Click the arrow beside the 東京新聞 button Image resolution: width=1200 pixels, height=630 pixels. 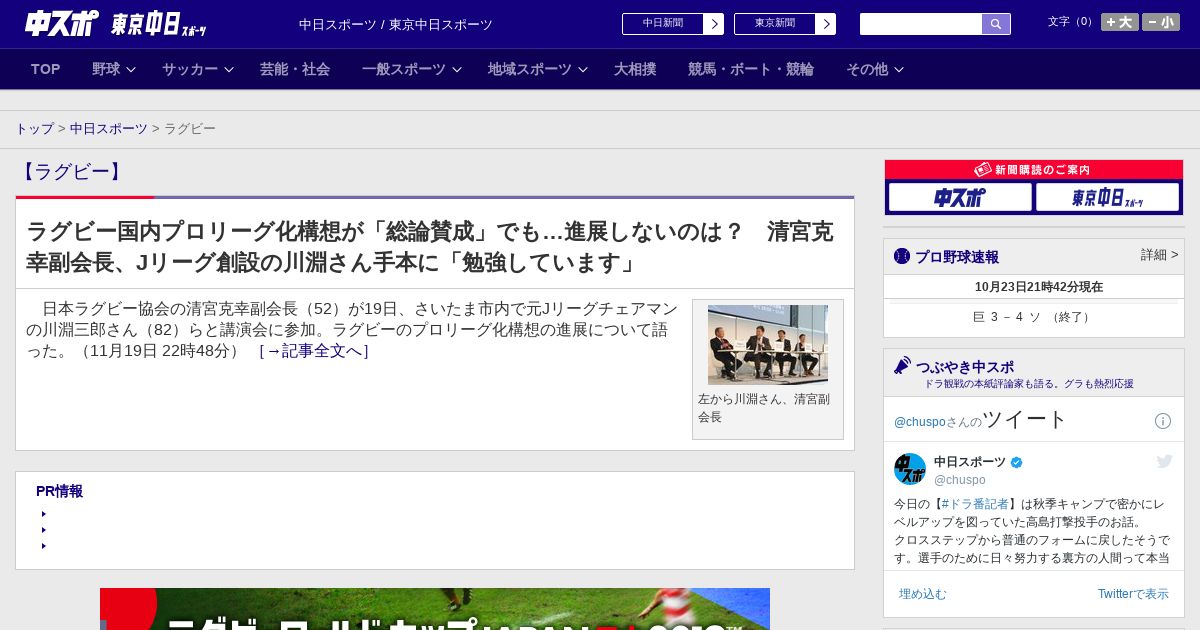825,24
